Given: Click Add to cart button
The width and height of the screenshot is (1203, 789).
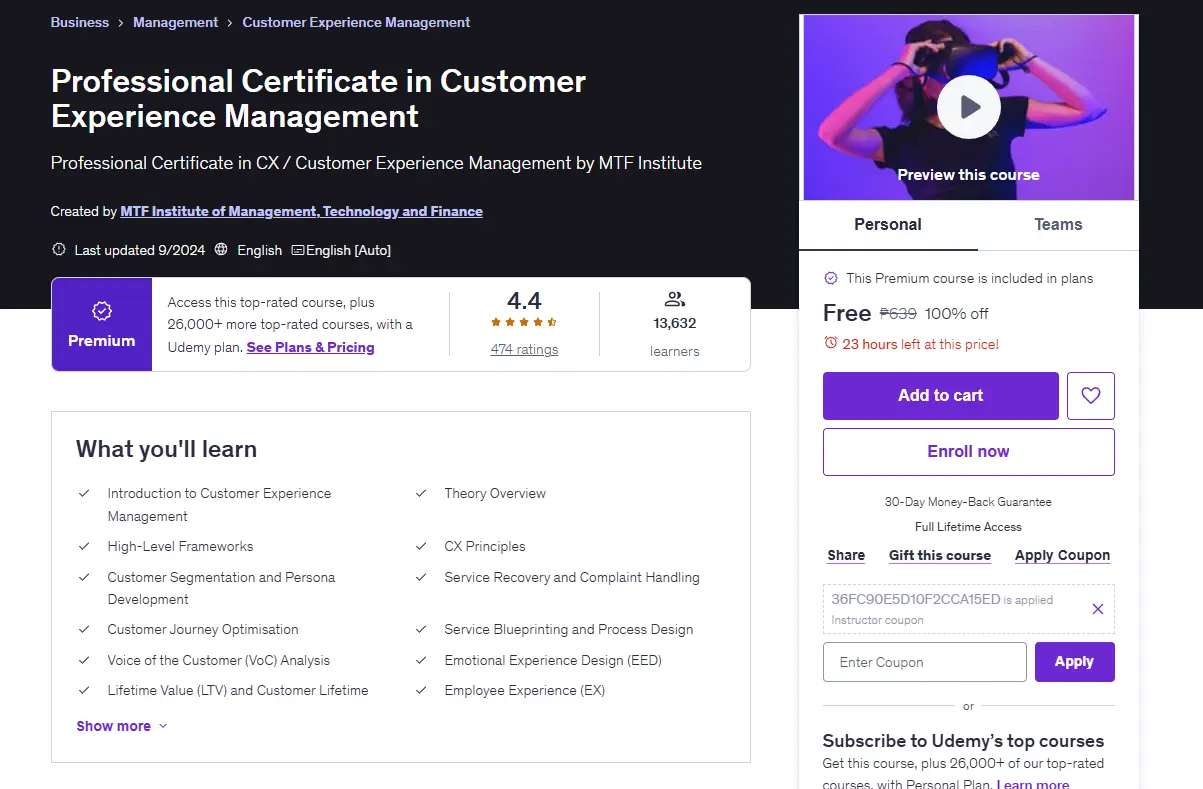Looking at the screenshot, I should pyautogui.click(x=940, y=396).
